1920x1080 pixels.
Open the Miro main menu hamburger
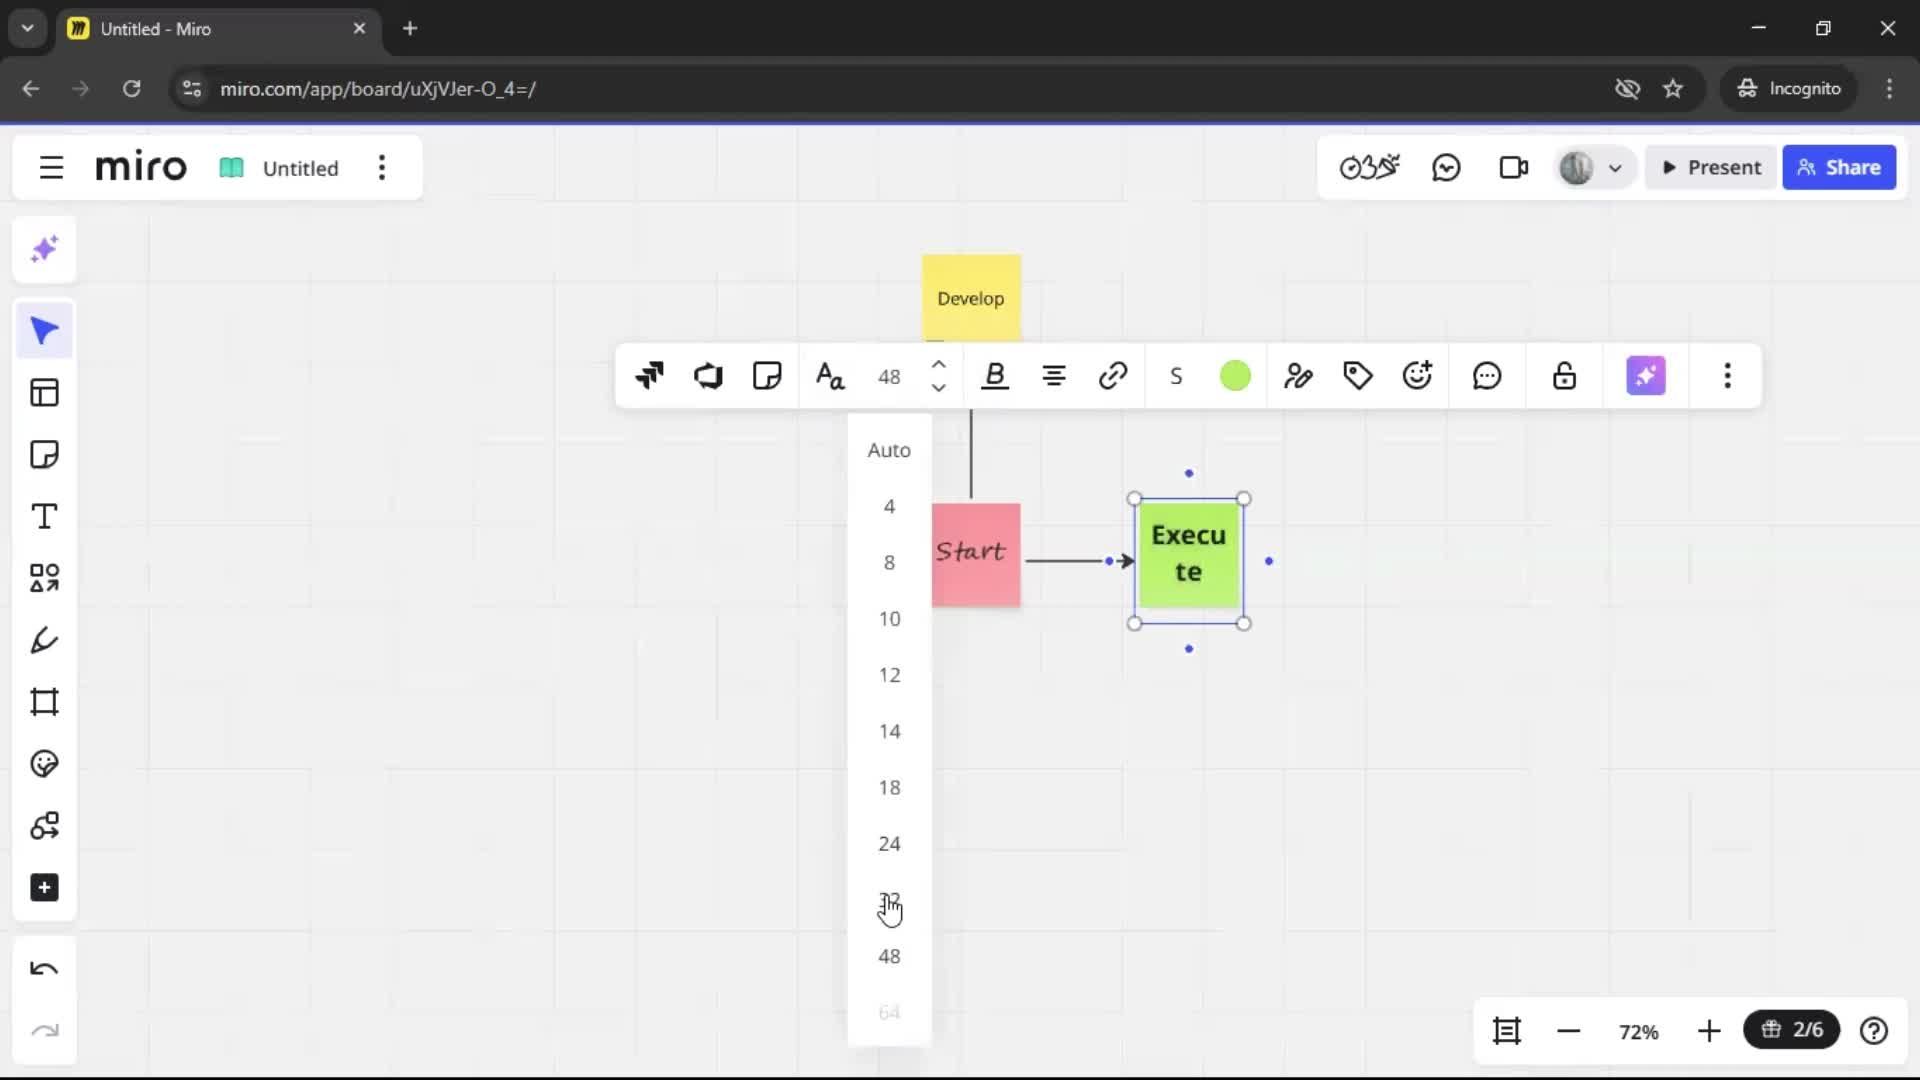click(51, 168)
